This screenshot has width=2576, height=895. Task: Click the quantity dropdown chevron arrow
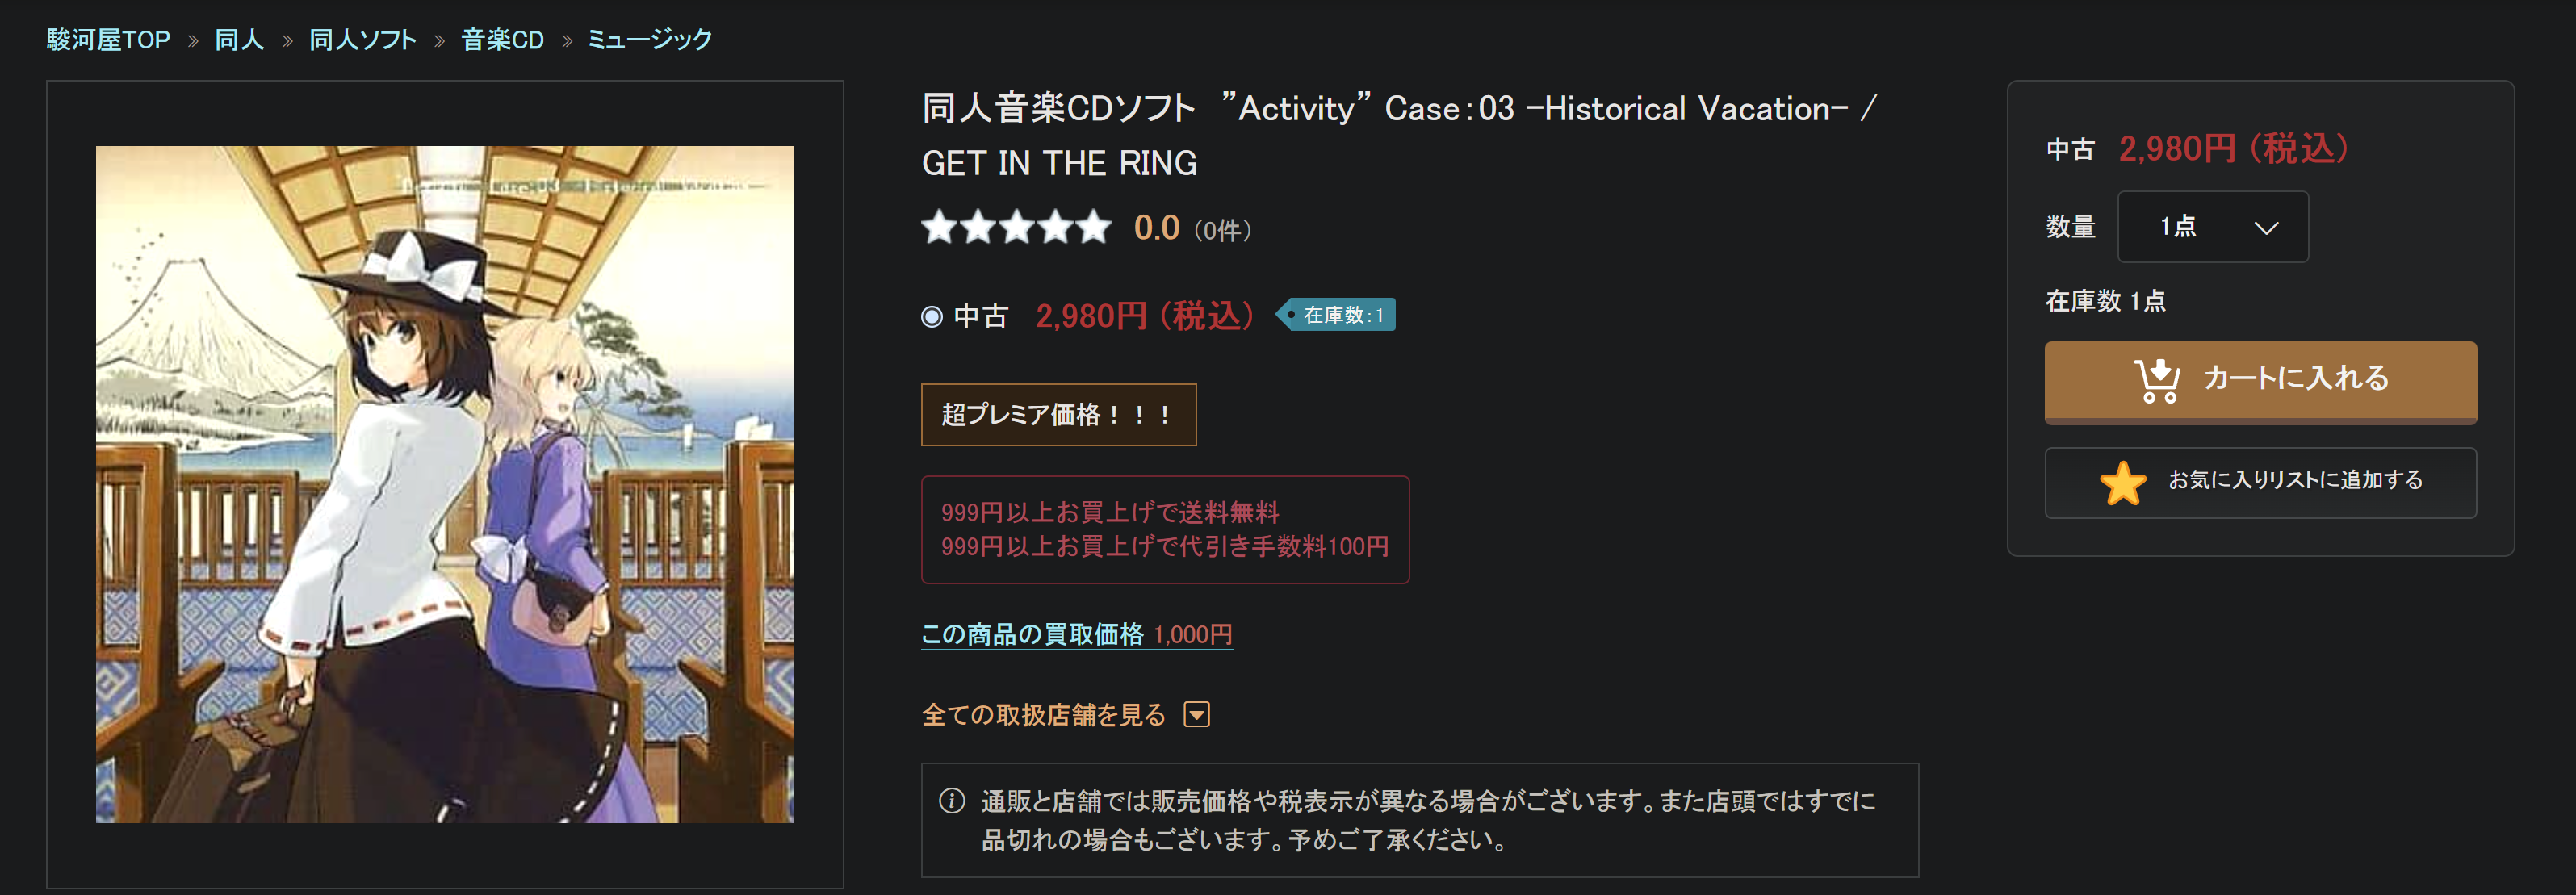point(2266,228)
